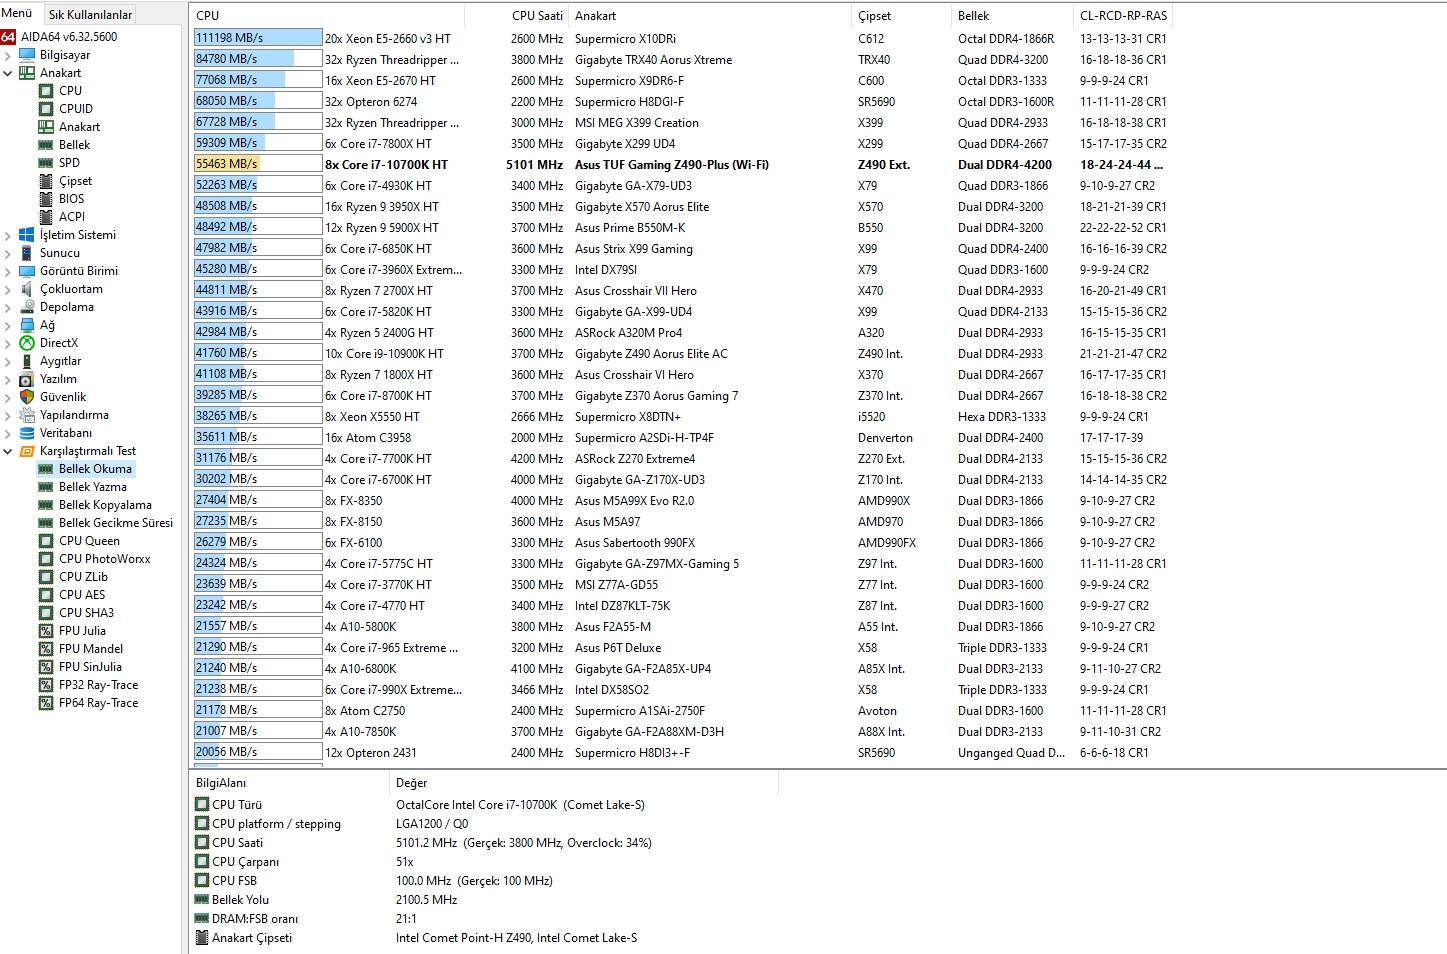Switch to Sık Kullanılanlar tab

pos(90,14)
